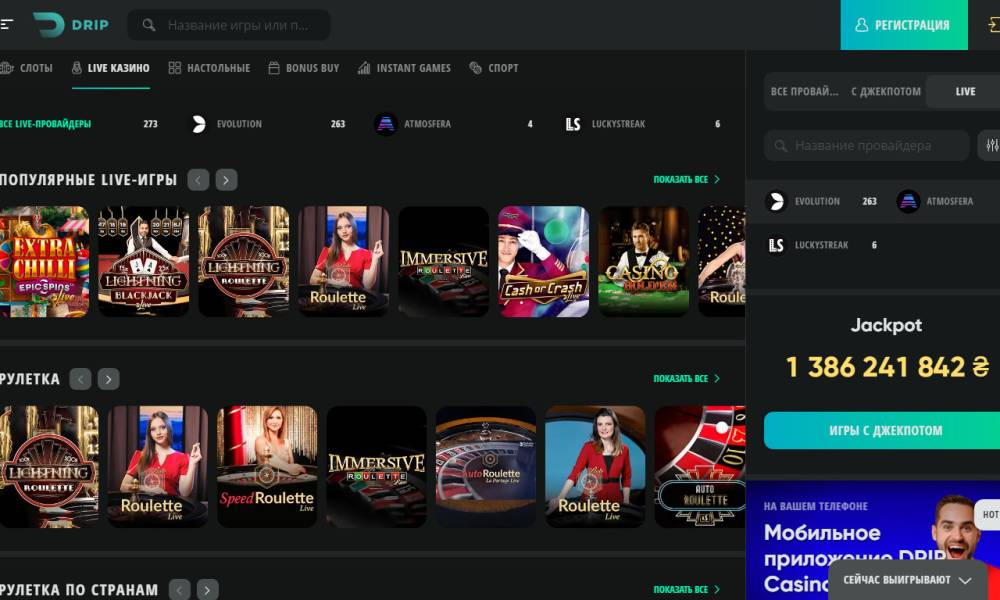Screen dimensions: 1000x600
Task: Click previous arrow for the РУЛЕТКА section
Action: tap(80, 379)
